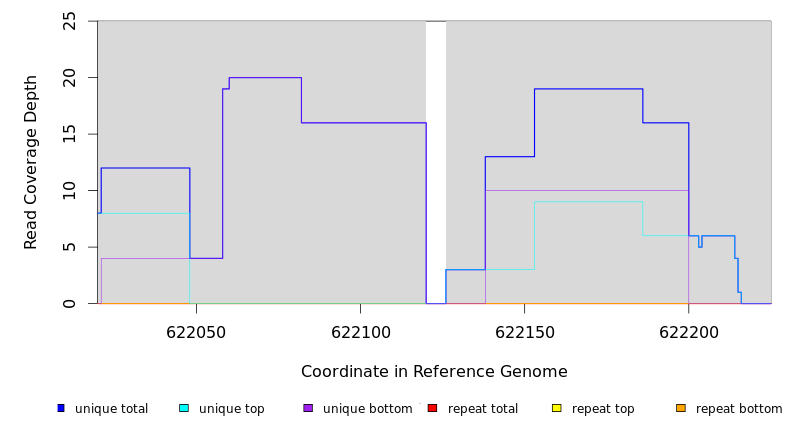Click the cyan unique top legend swatch
The image size is (792, 432).
click(184, 408)
